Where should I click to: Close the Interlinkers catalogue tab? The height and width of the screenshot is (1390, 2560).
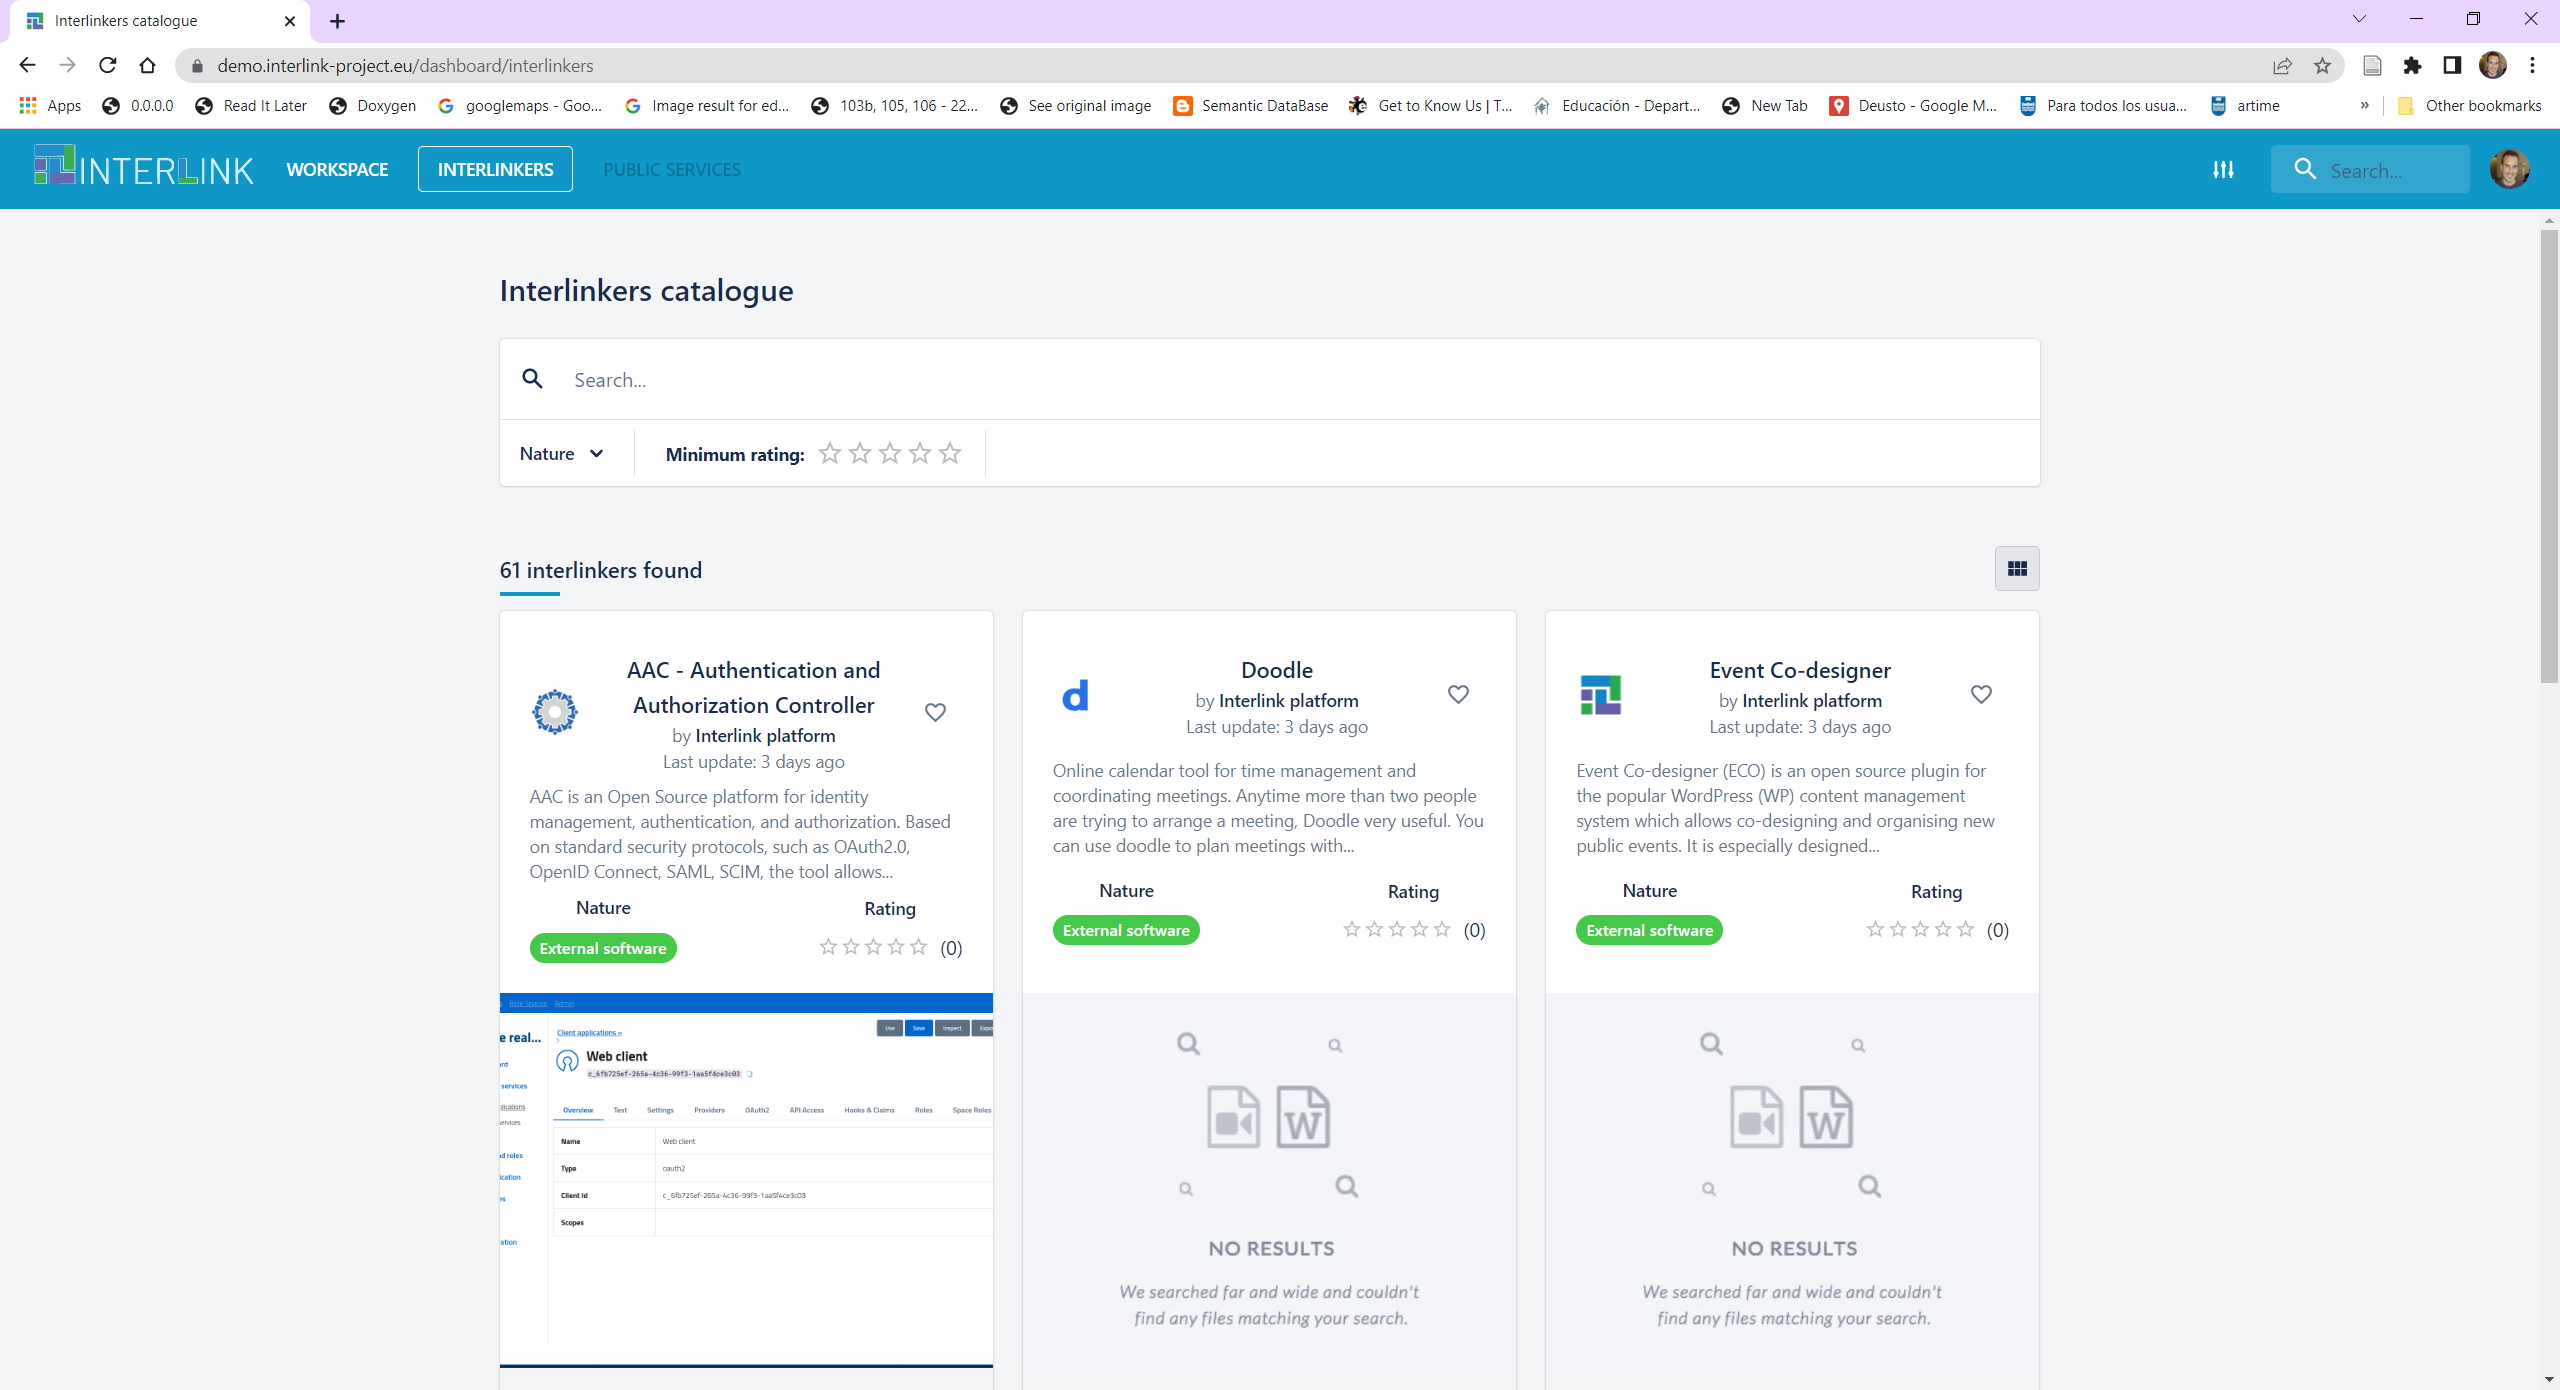[290, 21]
